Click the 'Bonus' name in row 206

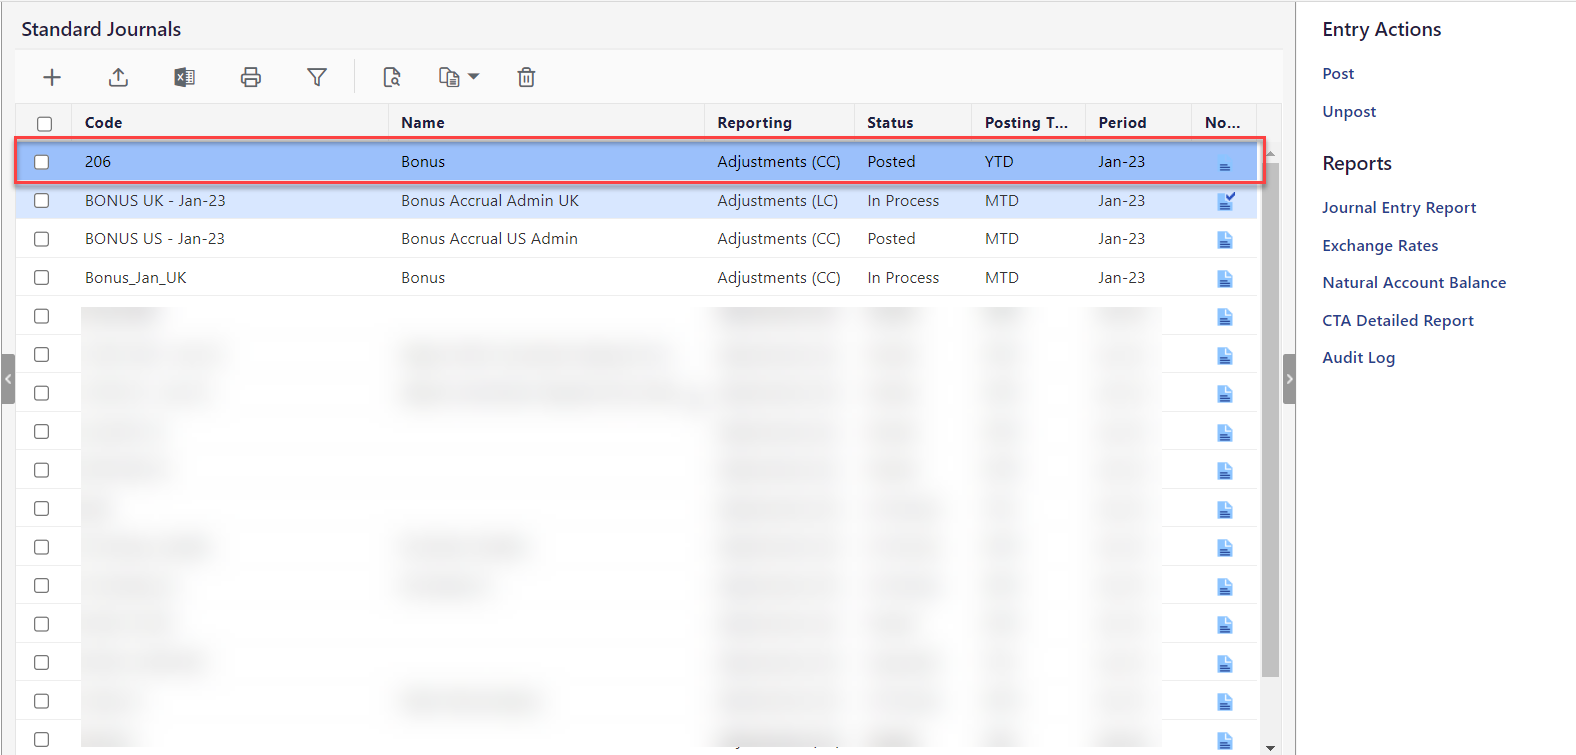(423, 161)
